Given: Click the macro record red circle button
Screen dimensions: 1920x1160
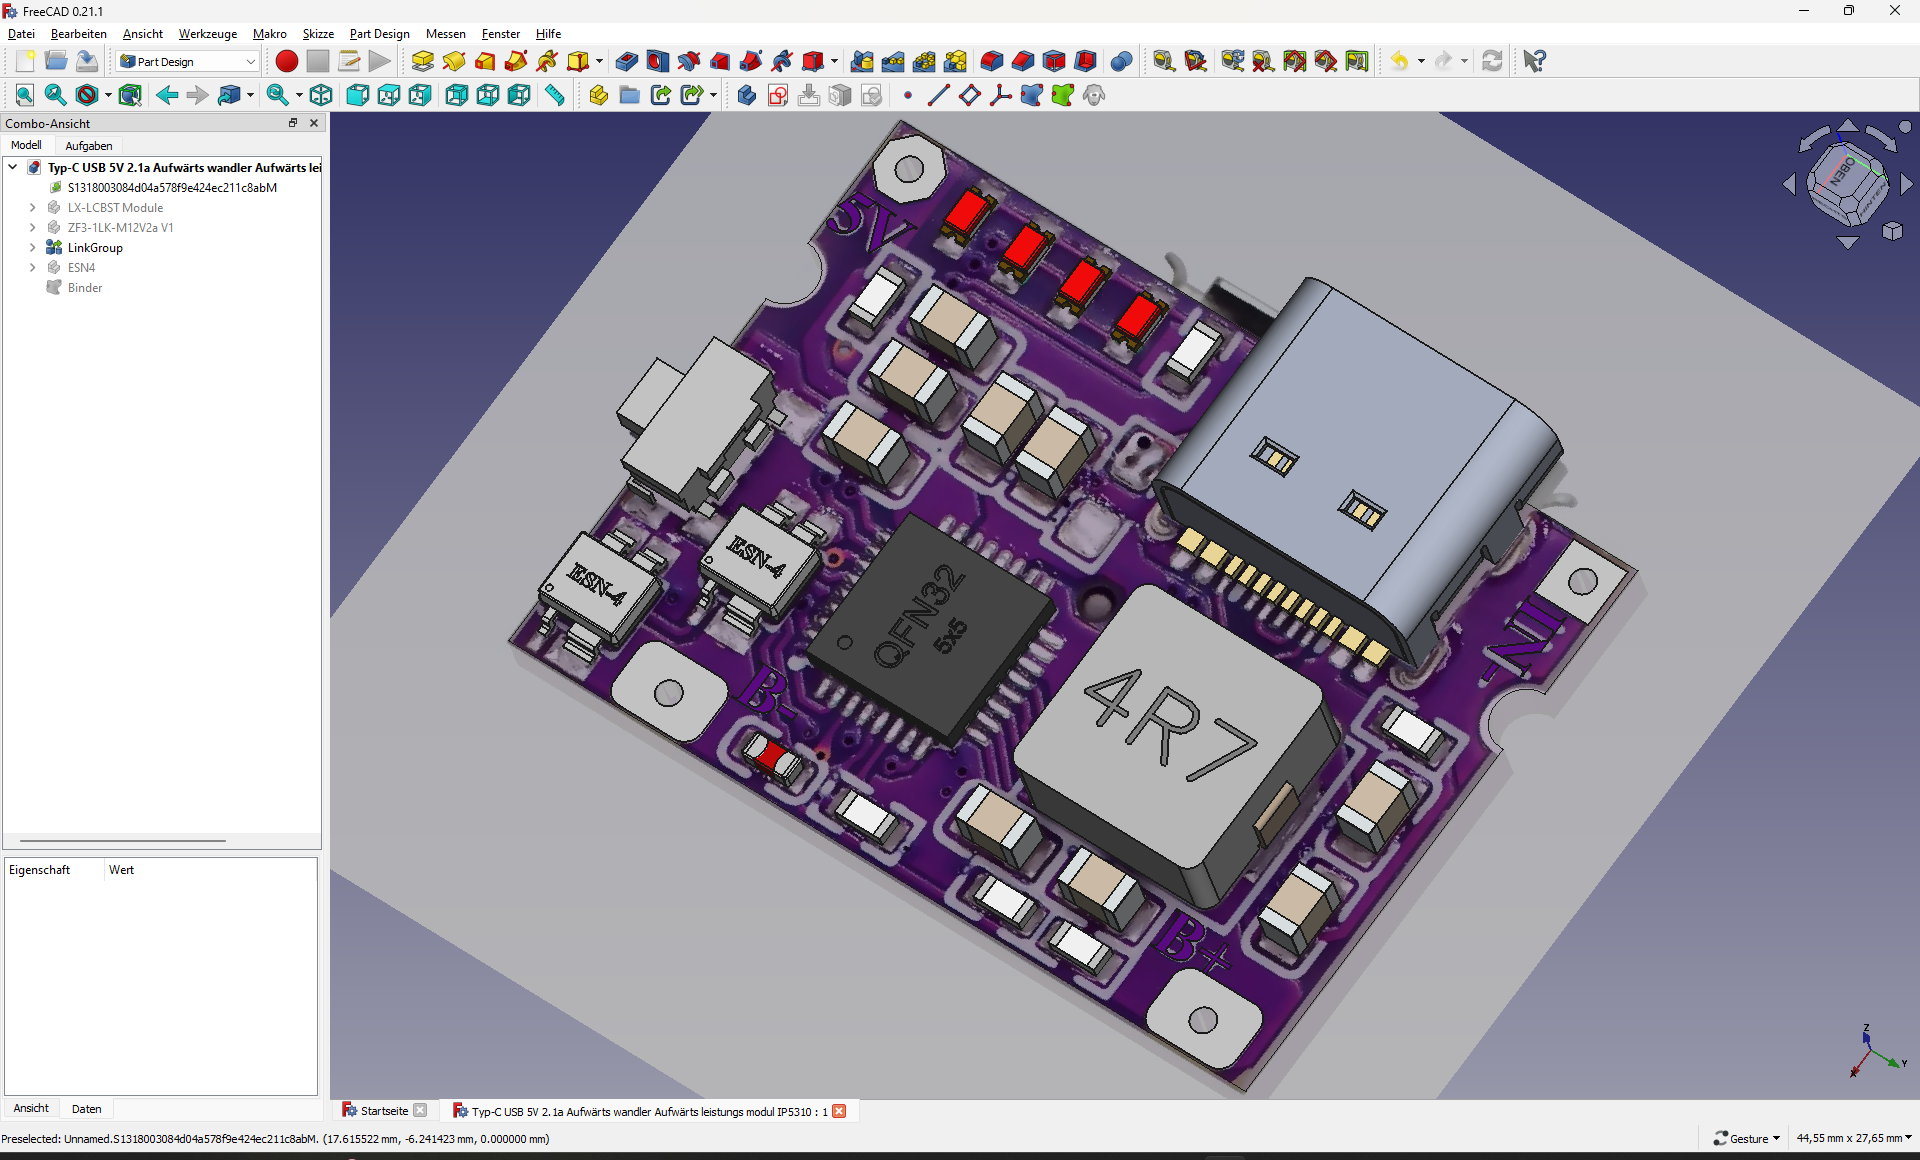Looking at the screenshot, I should click(287, 61).
